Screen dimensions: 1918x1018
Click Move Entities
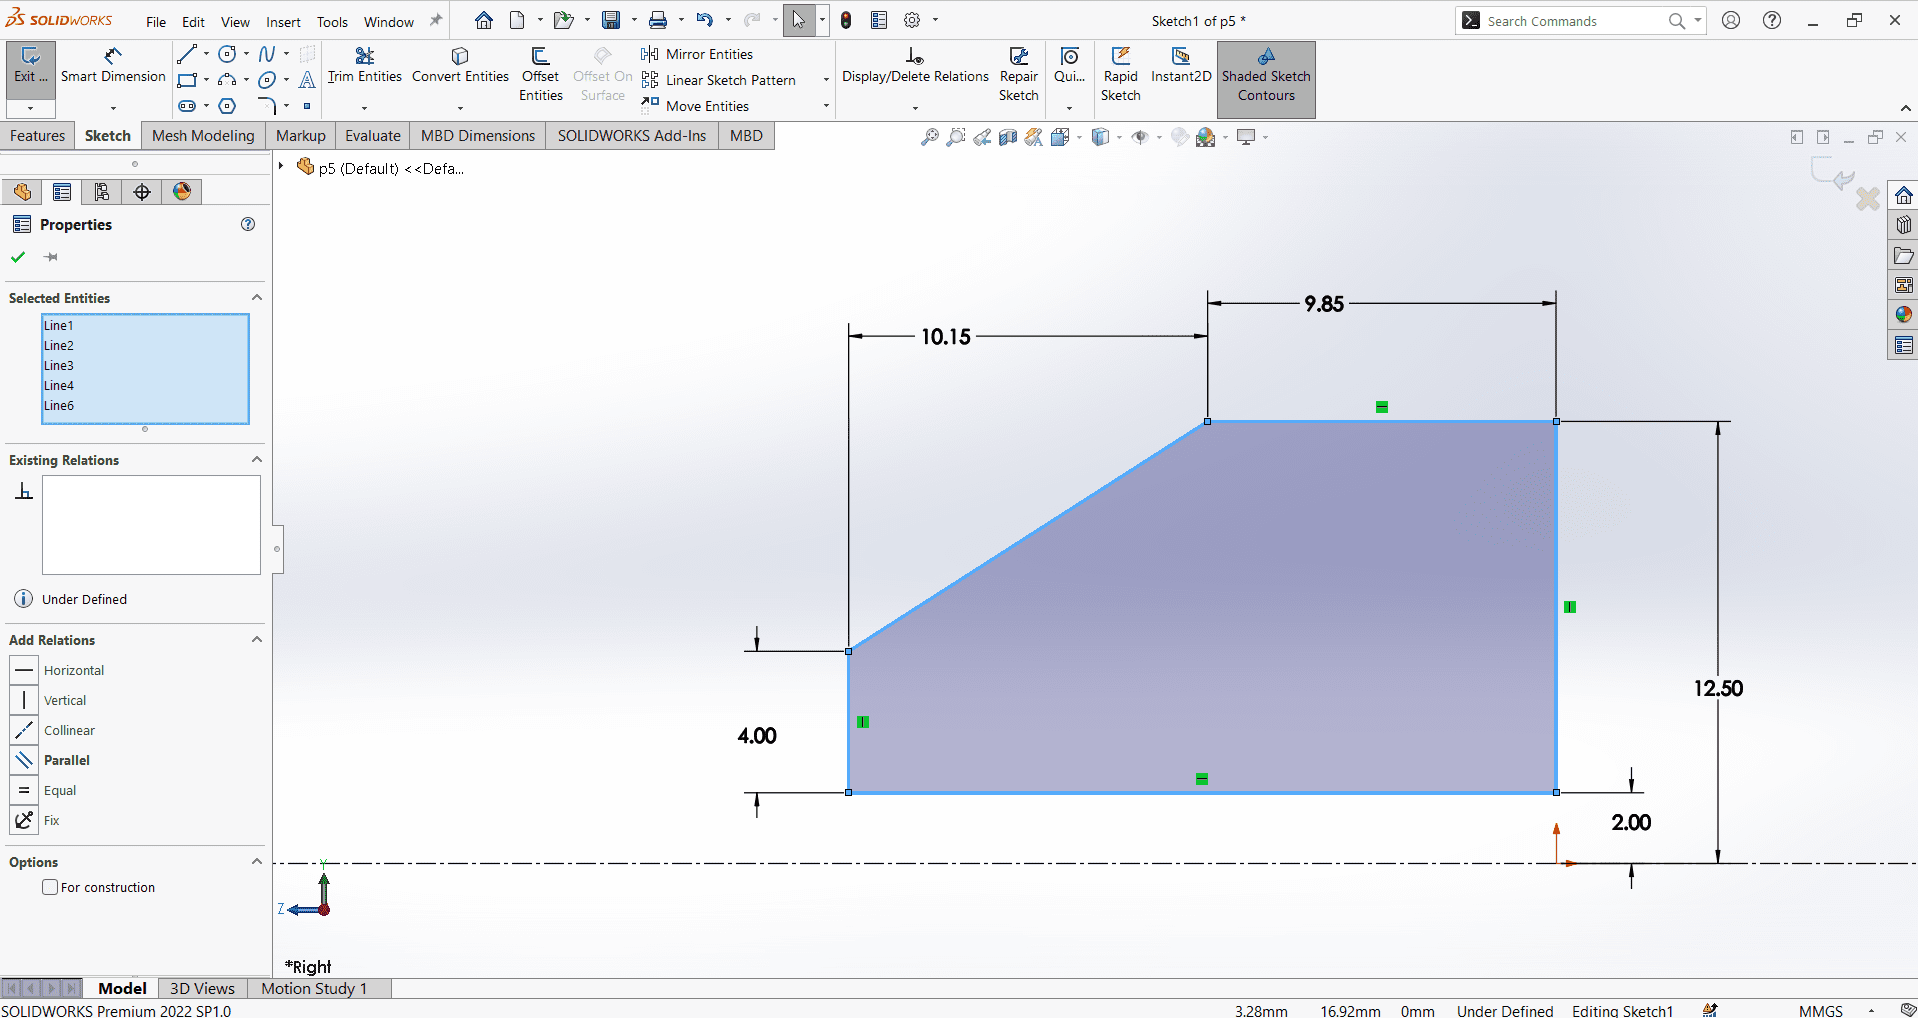(695, 106)
